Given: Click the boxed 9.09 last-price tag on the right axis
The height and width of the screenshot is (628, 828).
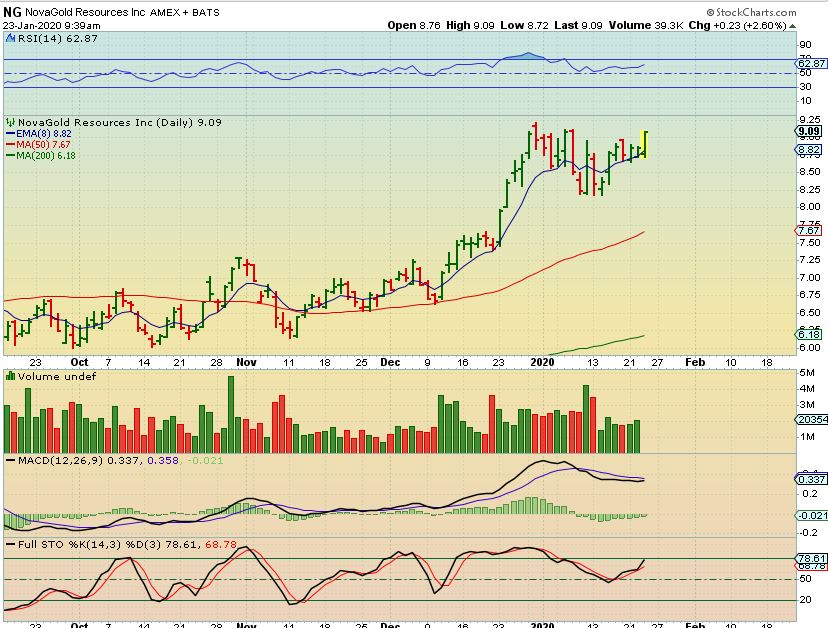Looking at the screenshot, I should point(809,132).
